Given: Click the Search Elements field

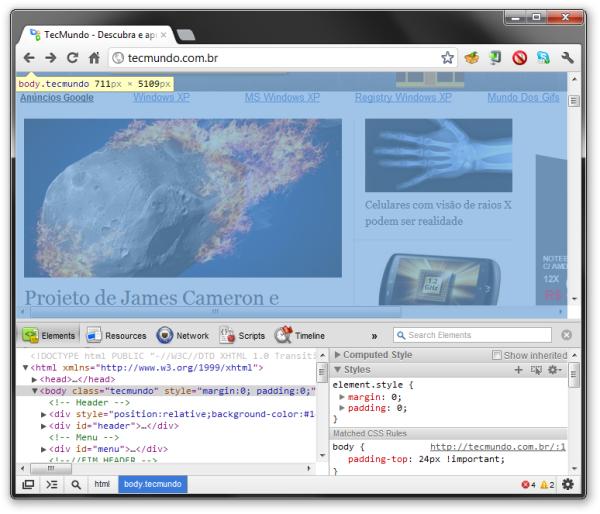Looking at the screenshot, I should pos(472,335).
